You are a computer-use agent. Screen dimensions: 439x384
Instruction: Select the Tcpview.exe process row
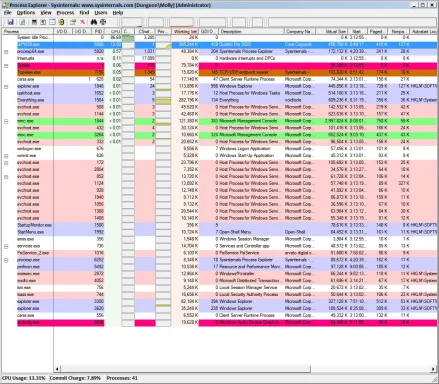[227, 72]
